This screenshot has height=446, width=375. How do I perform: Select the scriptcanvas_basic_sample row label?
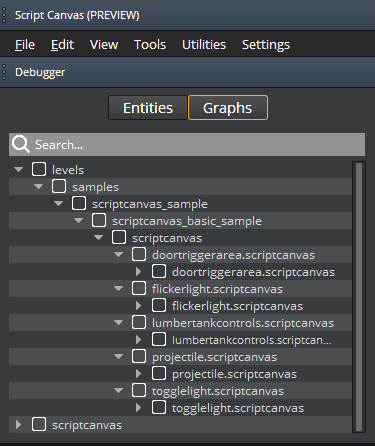(x=187, y=221)
